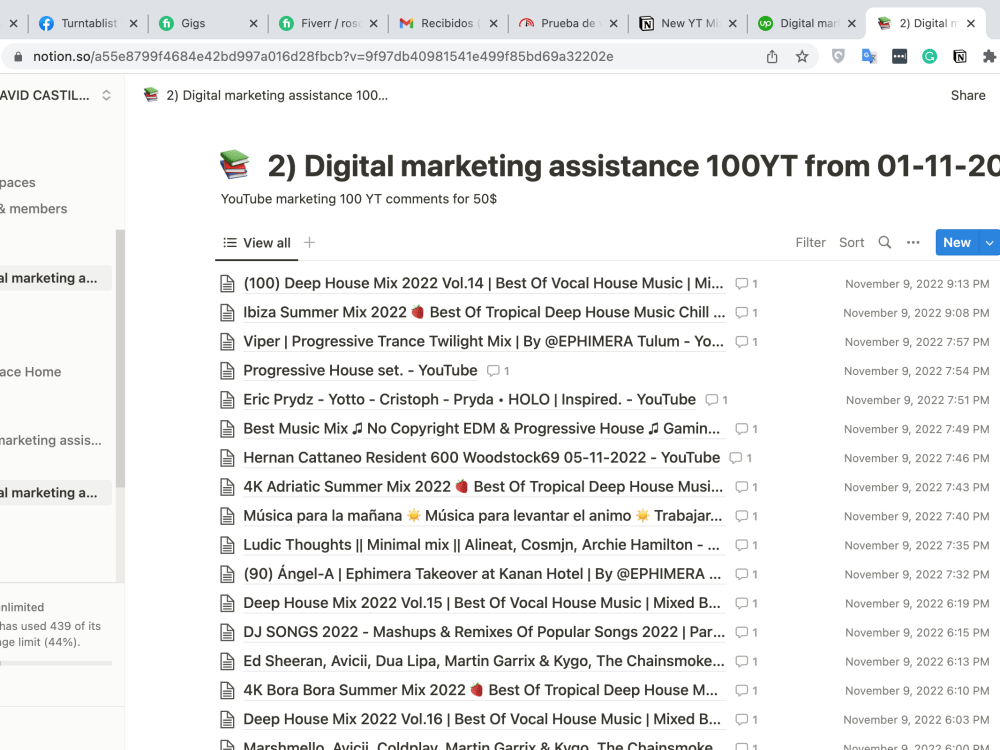The height and width of the screenshot is (750, 1000).
Task: Click the share page icon in address bar
Action: 772,57
